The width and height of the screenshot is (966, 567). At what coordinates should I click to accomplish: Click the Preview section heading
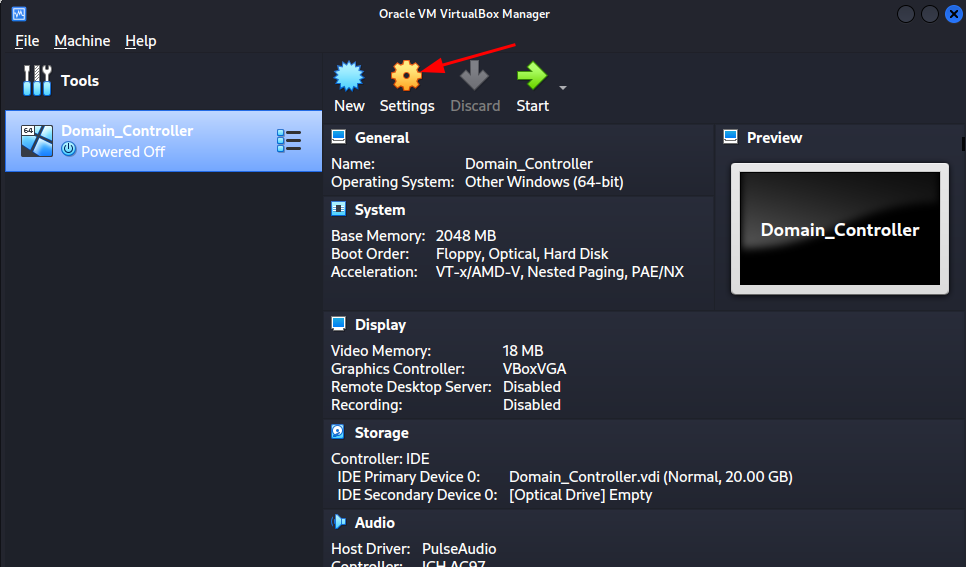(774, 137)
